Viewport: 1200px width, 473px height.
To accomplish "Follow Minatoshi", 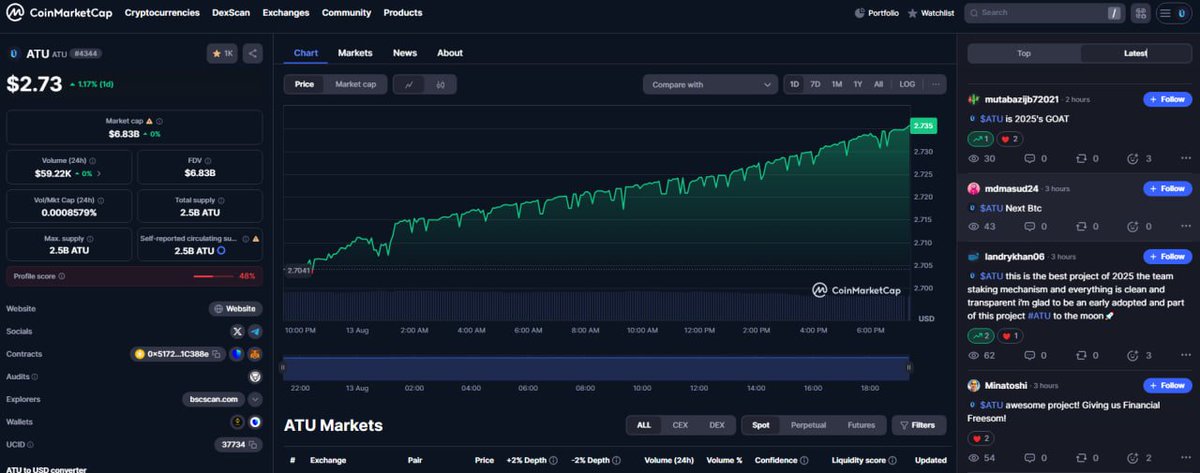I will click(x=1167, y=385).
